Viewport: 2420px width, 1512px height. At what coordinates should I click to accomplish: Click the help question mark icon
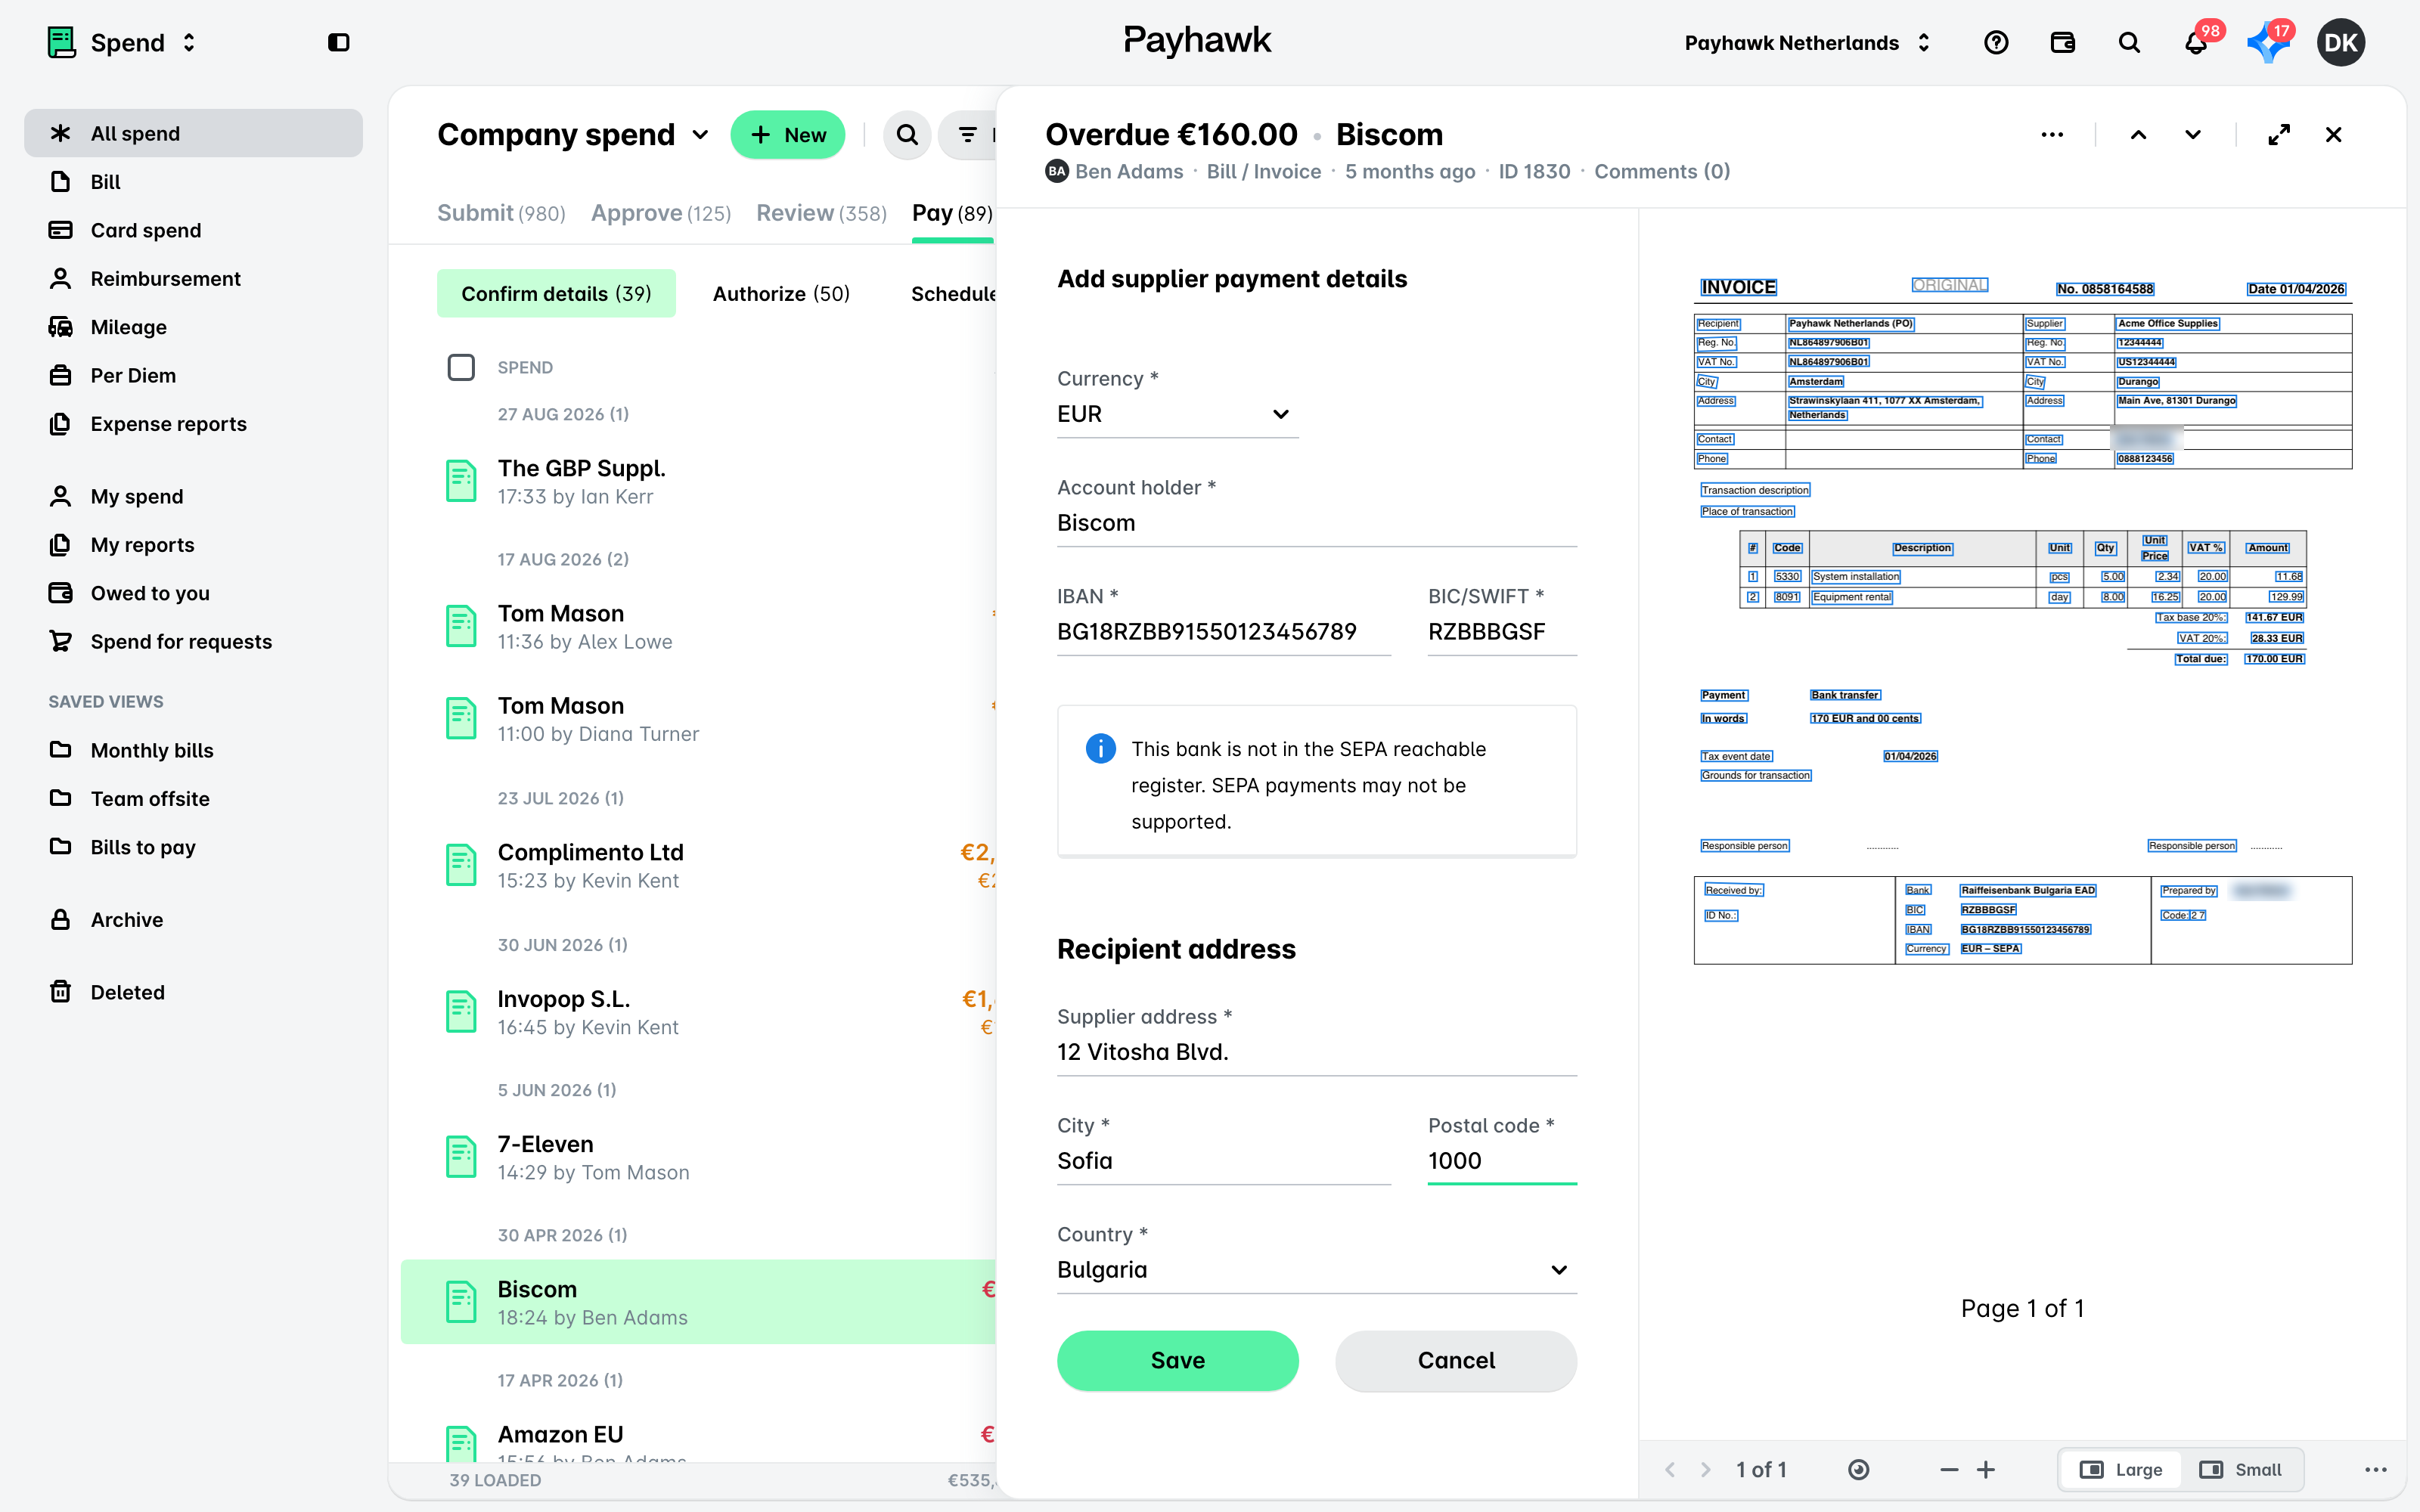[1996, 43]
